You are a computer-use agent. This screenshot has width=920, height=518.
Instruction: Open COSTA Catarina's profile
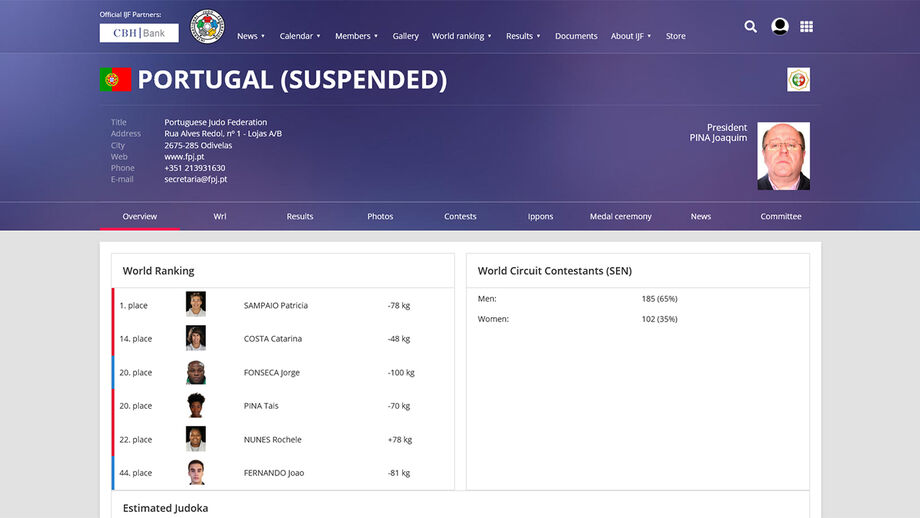click(x=273, y=339)
